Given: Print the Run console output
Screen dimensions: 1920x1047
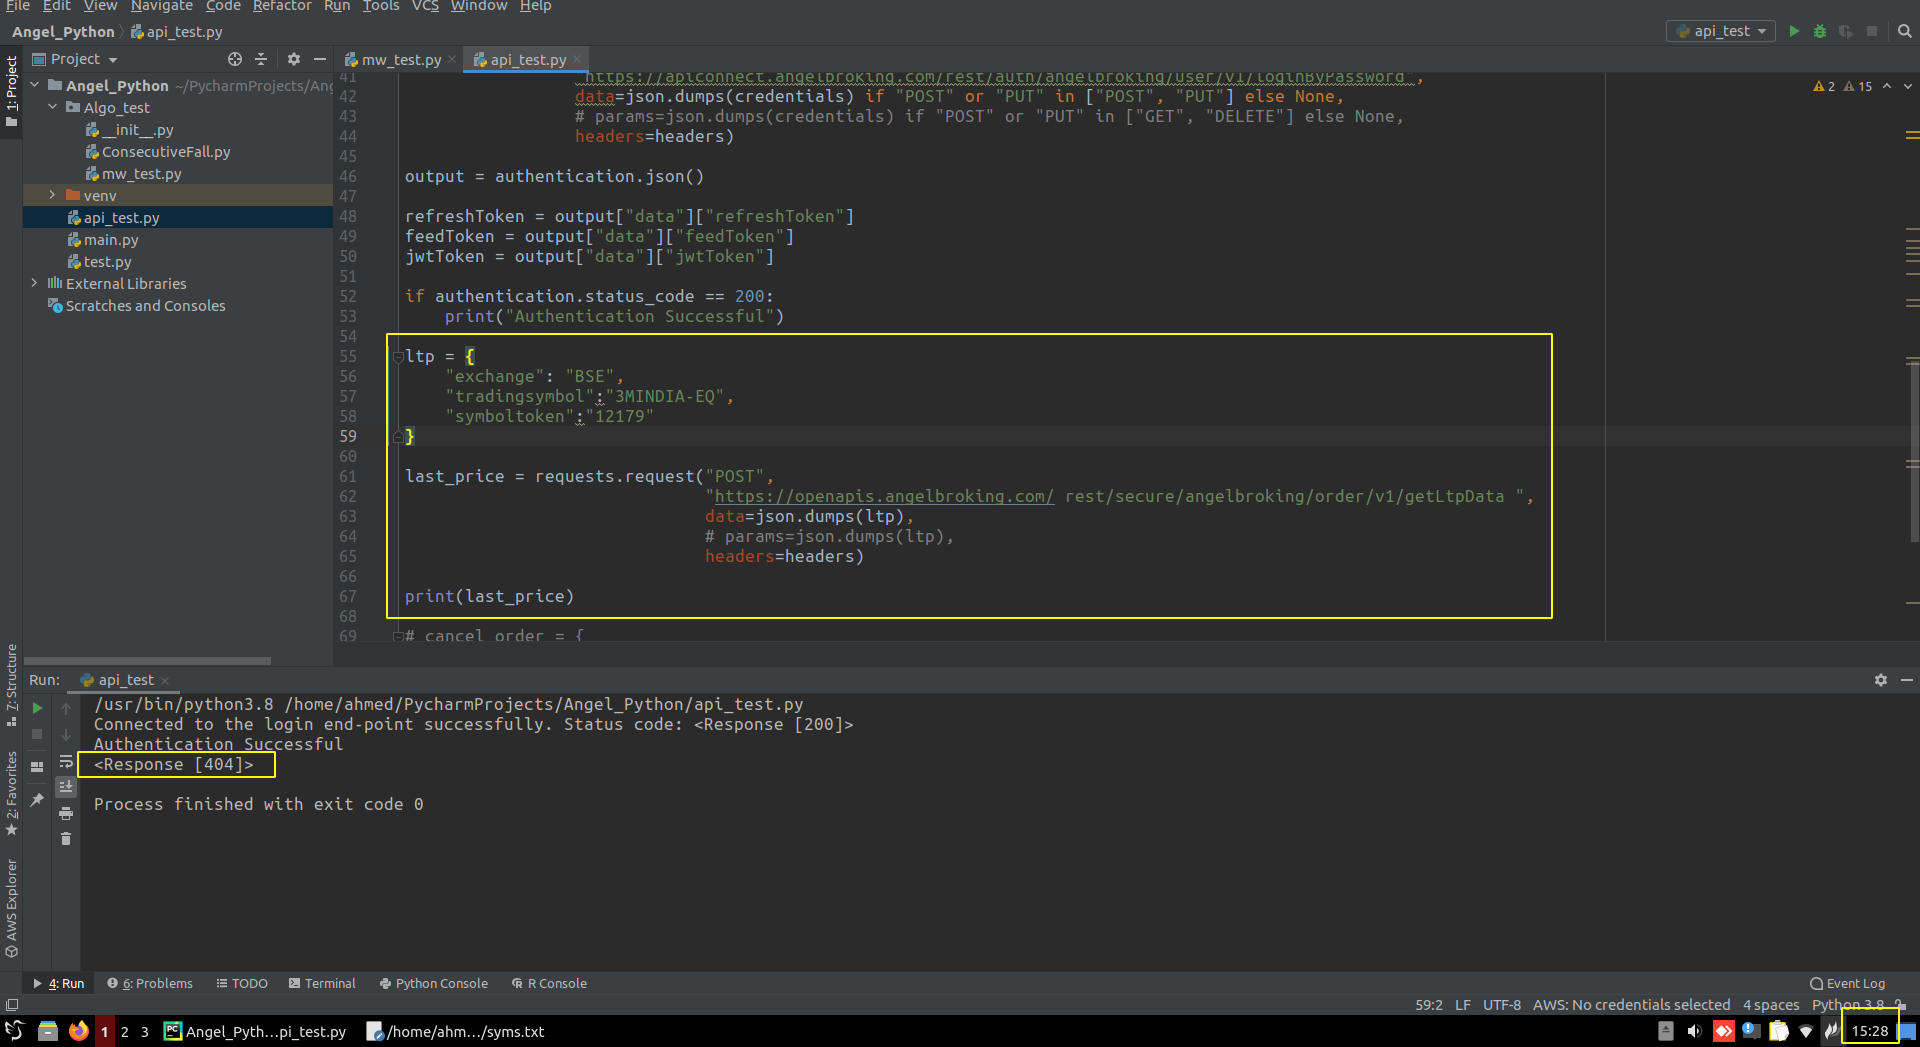Looking at the screenshot, I should 66,813.
